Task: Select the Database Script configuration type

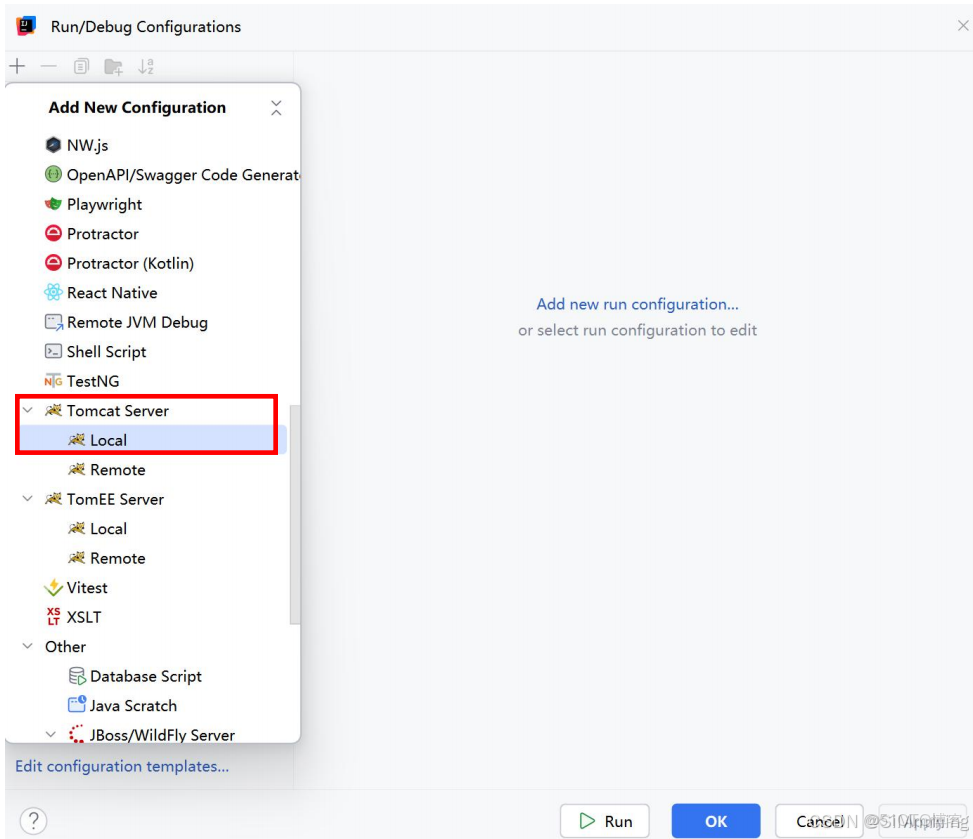Action: tap(143, 676)
